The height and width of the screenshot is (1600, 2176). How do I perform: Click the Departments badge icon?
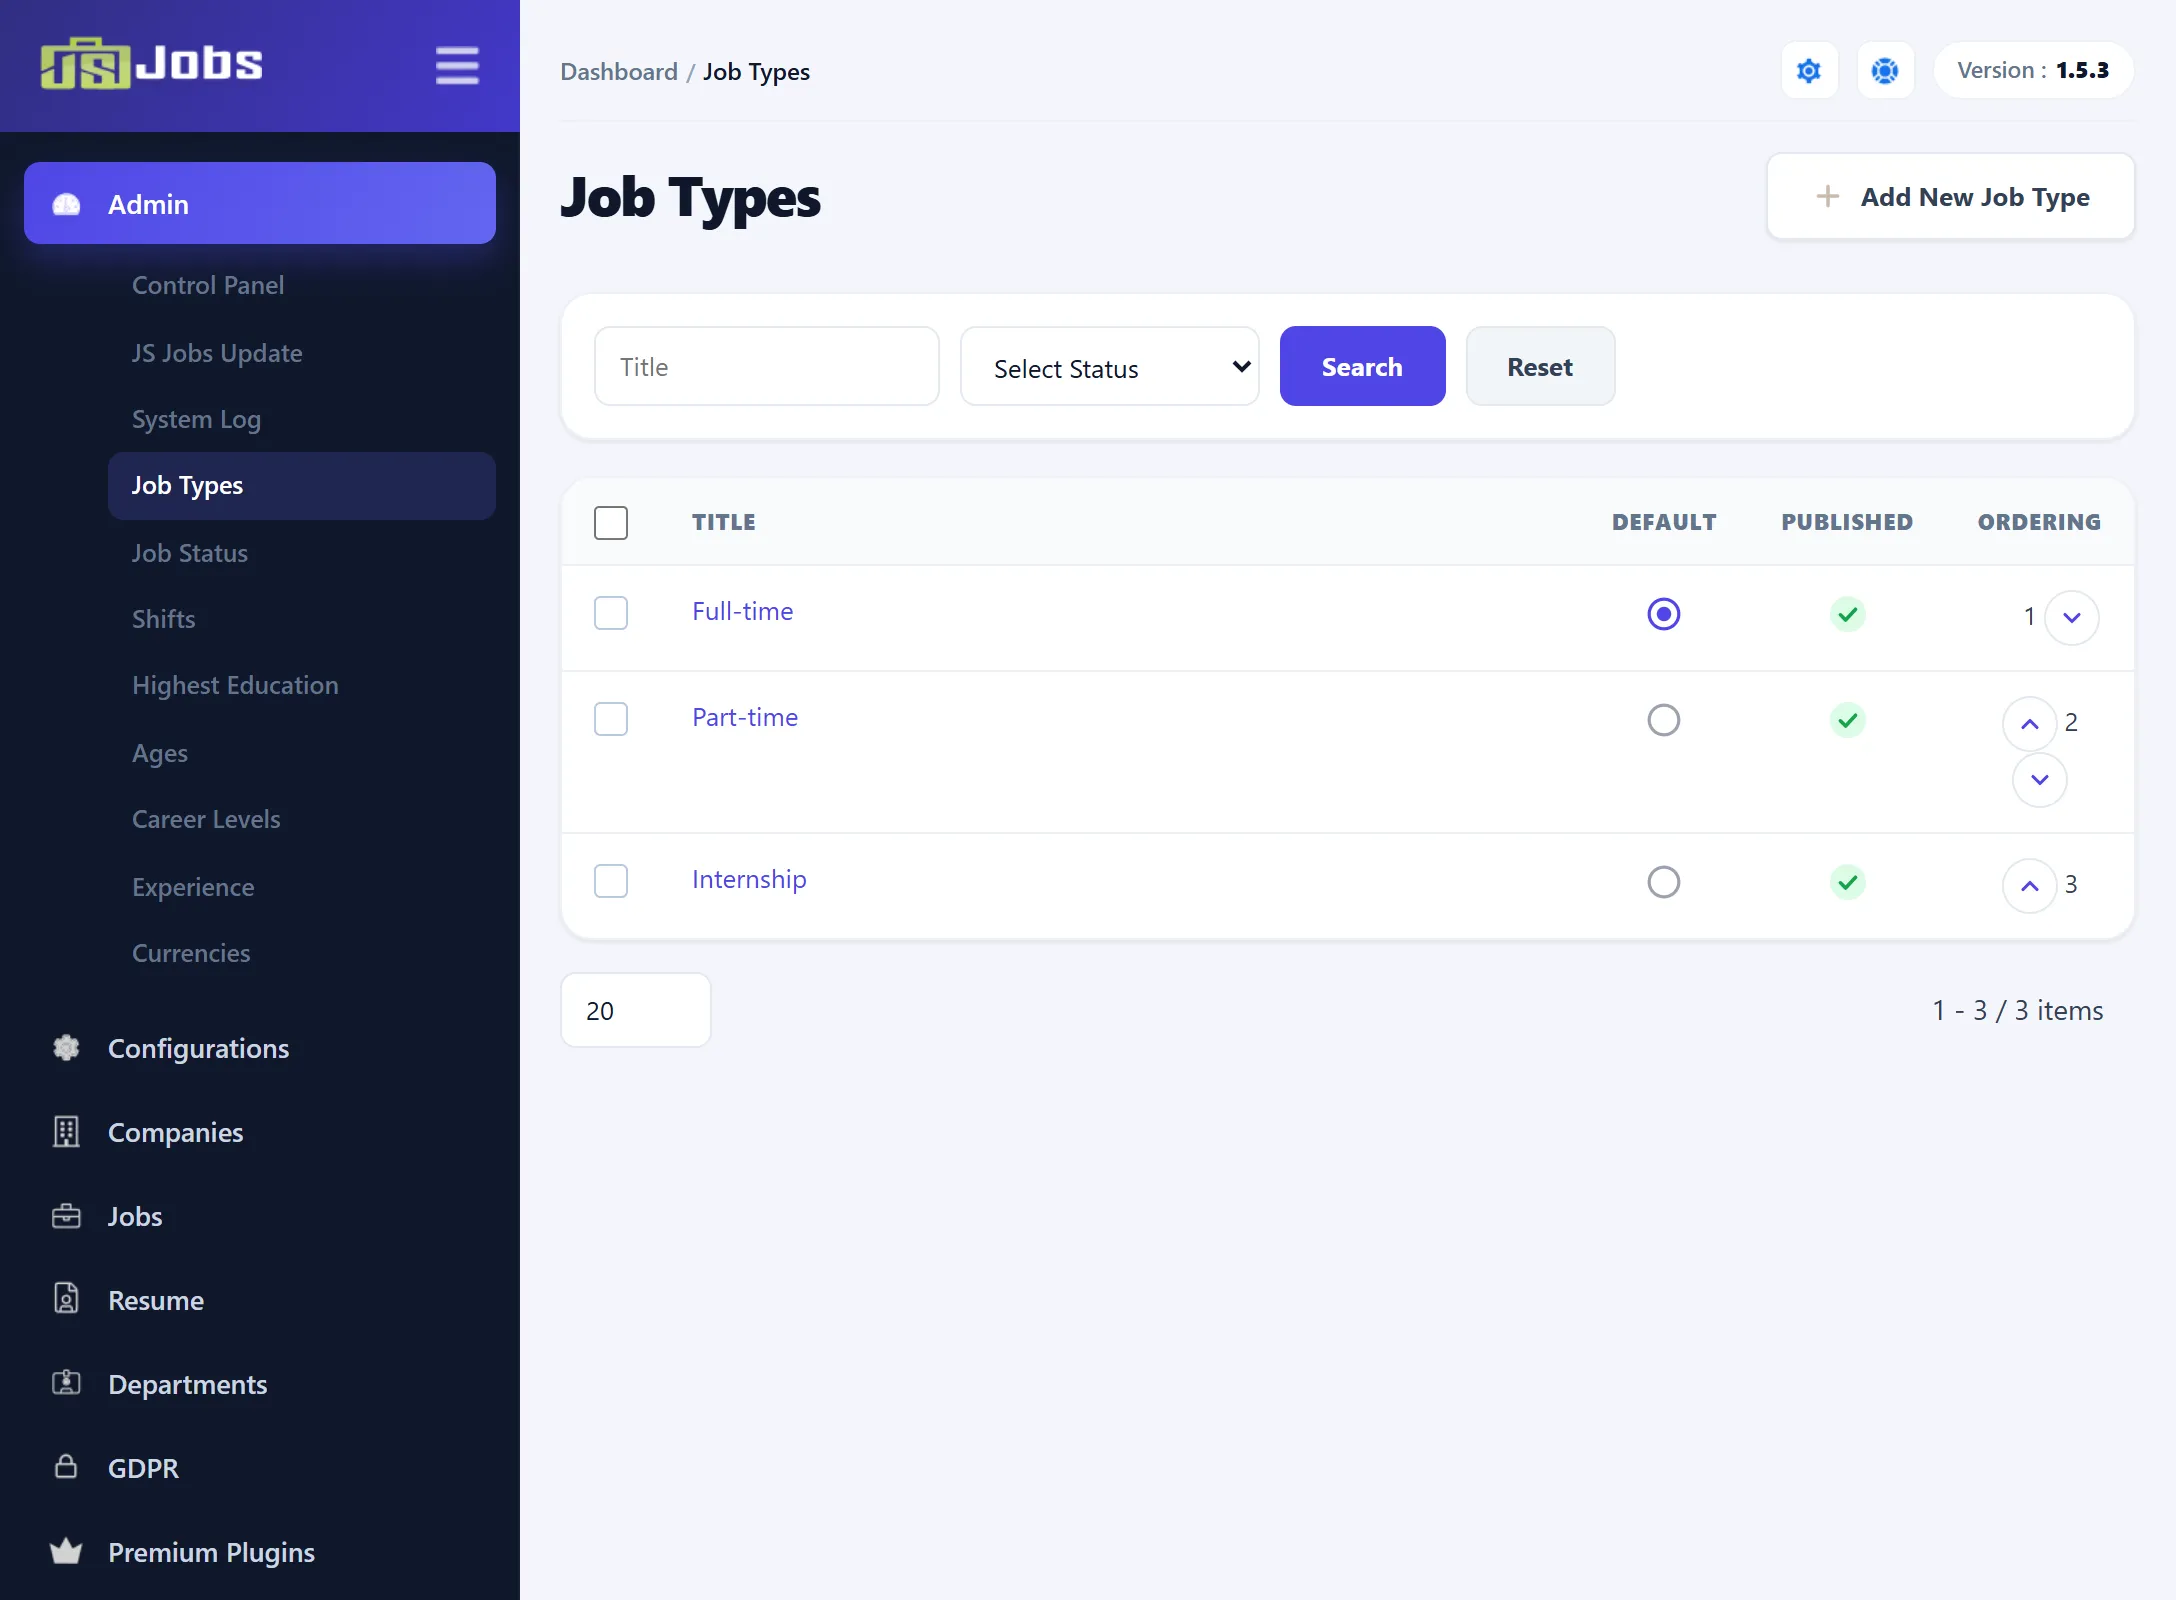(x=66, y=1383)
